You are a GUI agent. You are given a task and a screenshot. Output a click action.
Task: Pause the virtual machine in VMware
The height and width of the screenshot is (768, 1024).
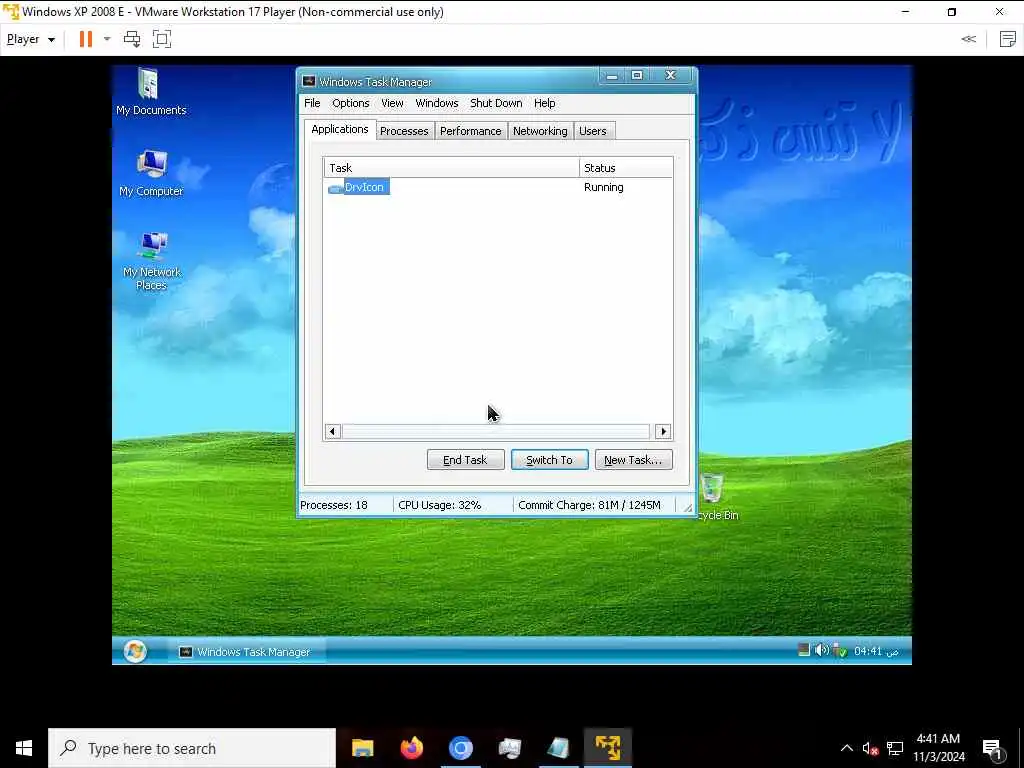point(86,39)
